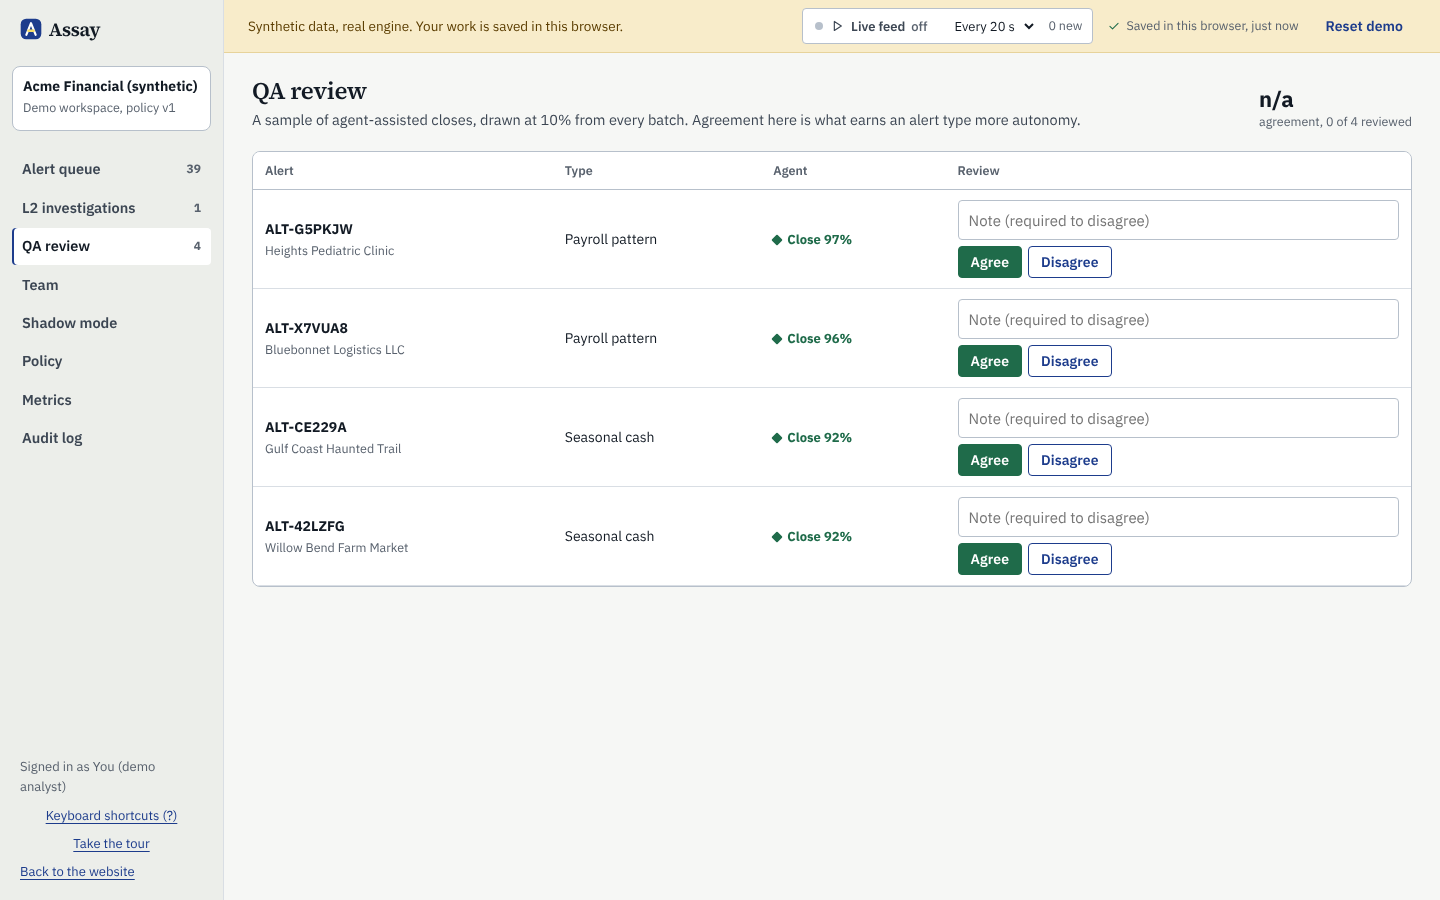Click the Reset demo link
The image size is (1440, 900).
(x=1364, y=26)
